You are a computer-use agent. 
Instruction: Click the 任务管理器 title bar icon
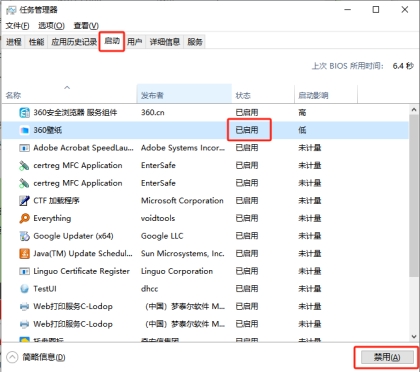point(11,10)
